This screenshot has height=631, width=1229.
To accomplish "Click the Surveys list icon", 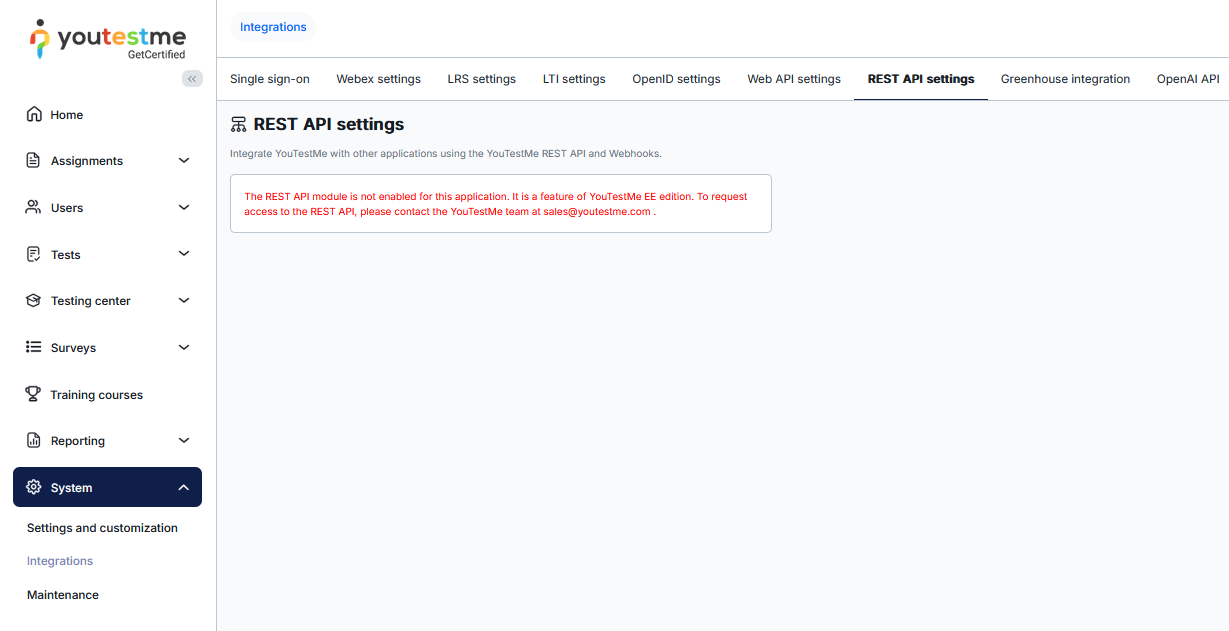I will [x=34, y=347].
